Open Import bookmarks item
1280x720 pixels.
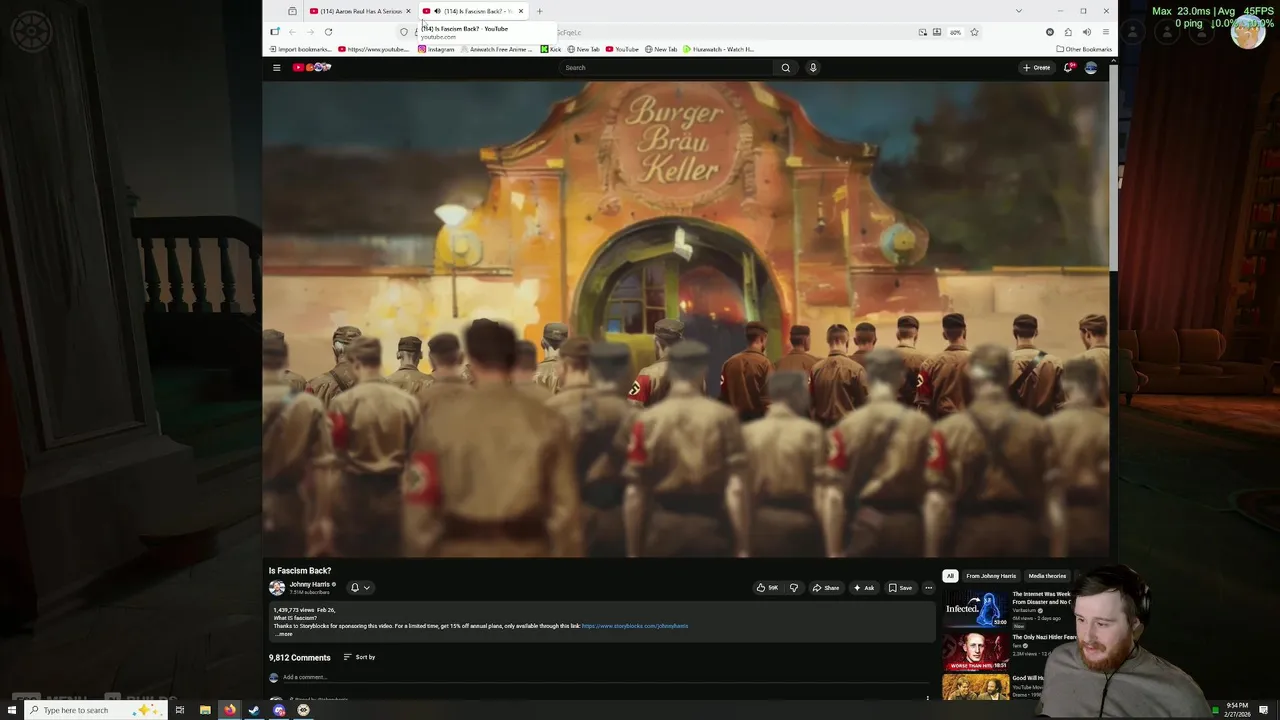(x=300, y=49)
